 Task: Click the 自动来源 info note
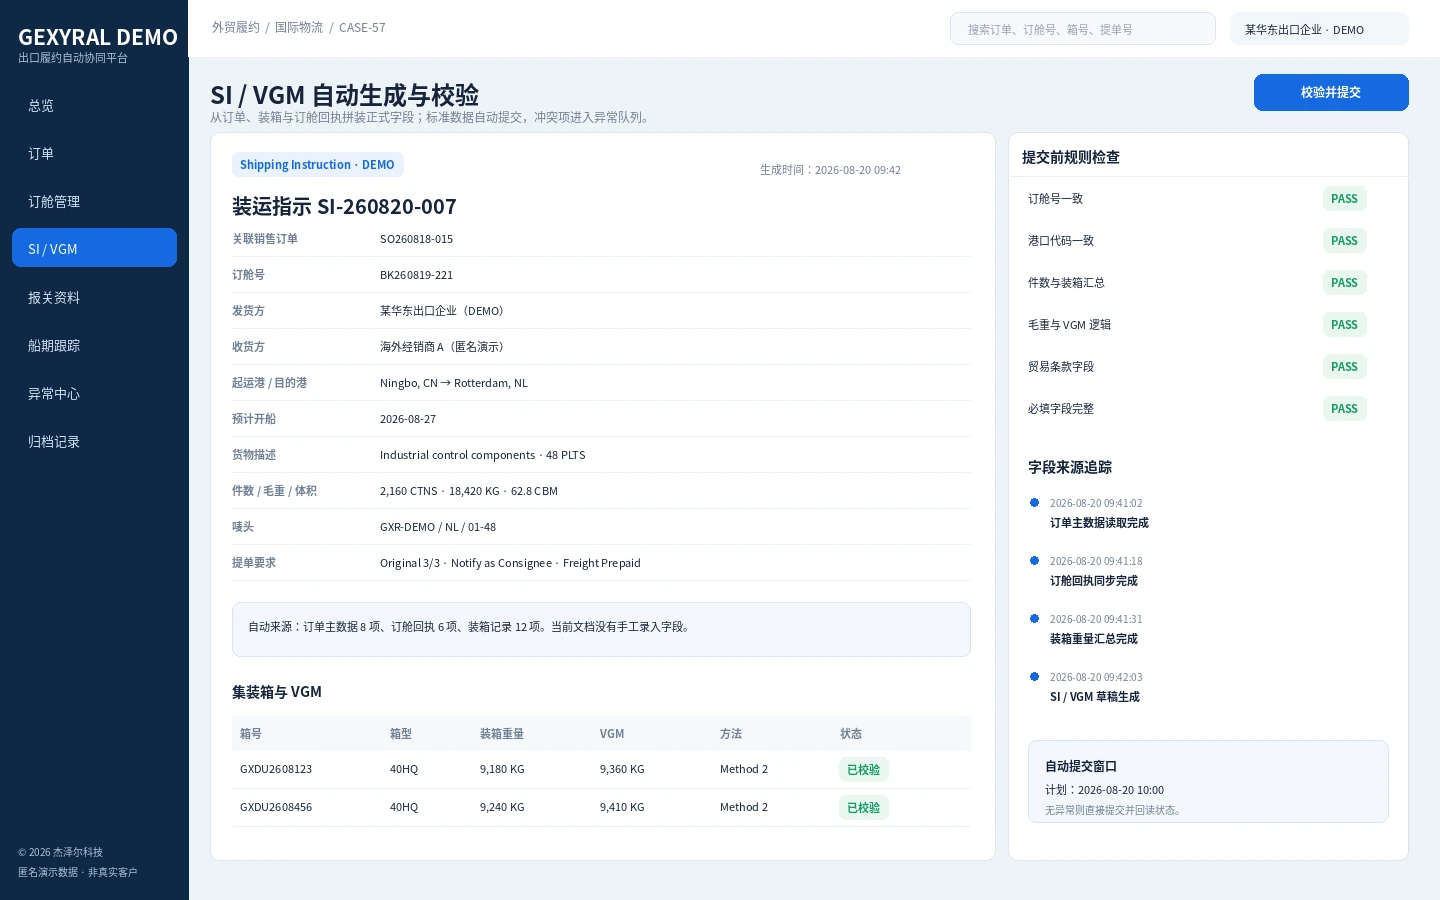click(x=601, y=629)
